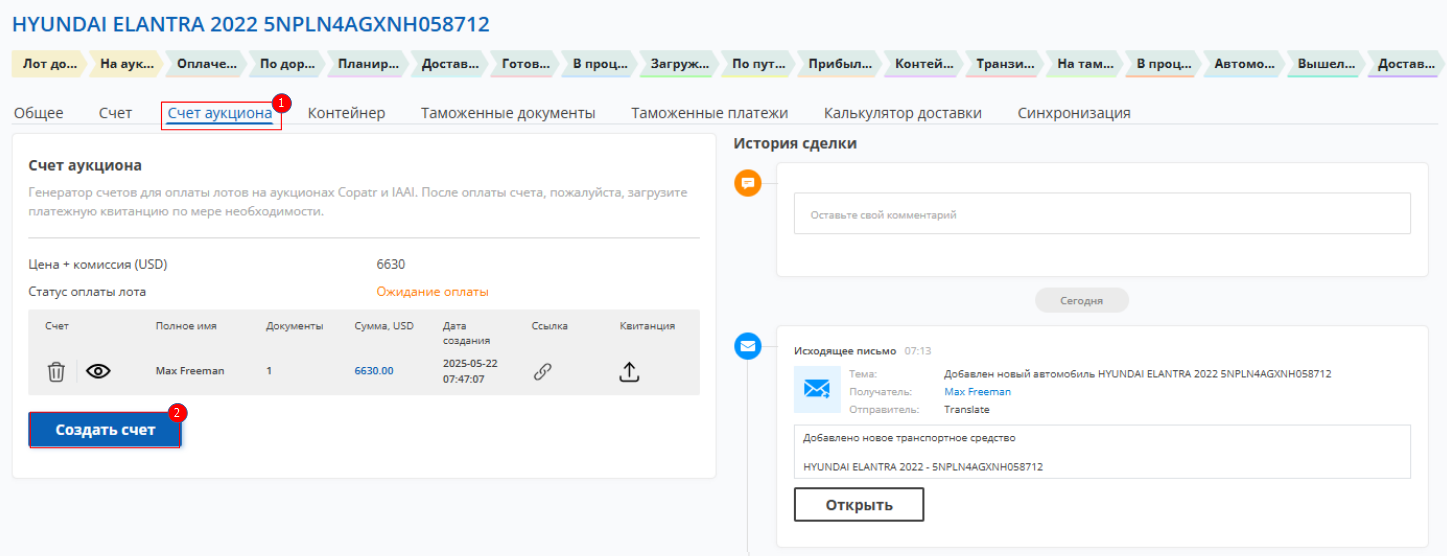Click the Добавлено новое транспортное средство message

point(909,438)
